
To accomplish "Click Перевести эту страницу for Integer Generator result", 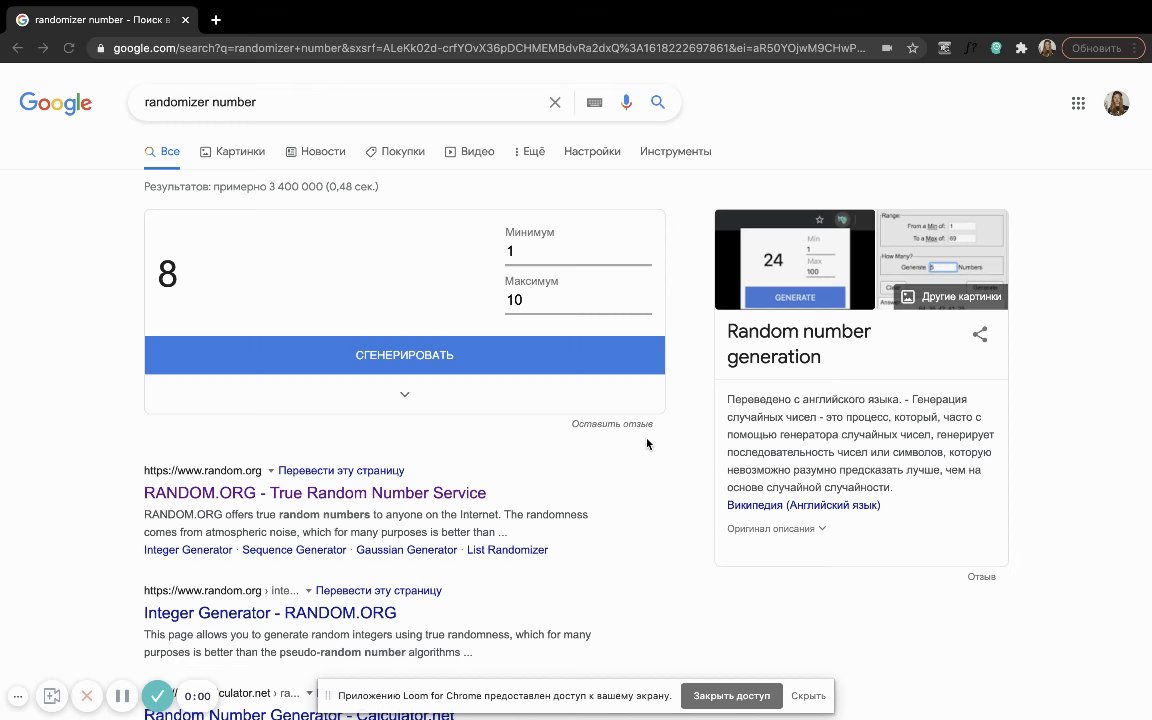I will (x=378, y=590).
